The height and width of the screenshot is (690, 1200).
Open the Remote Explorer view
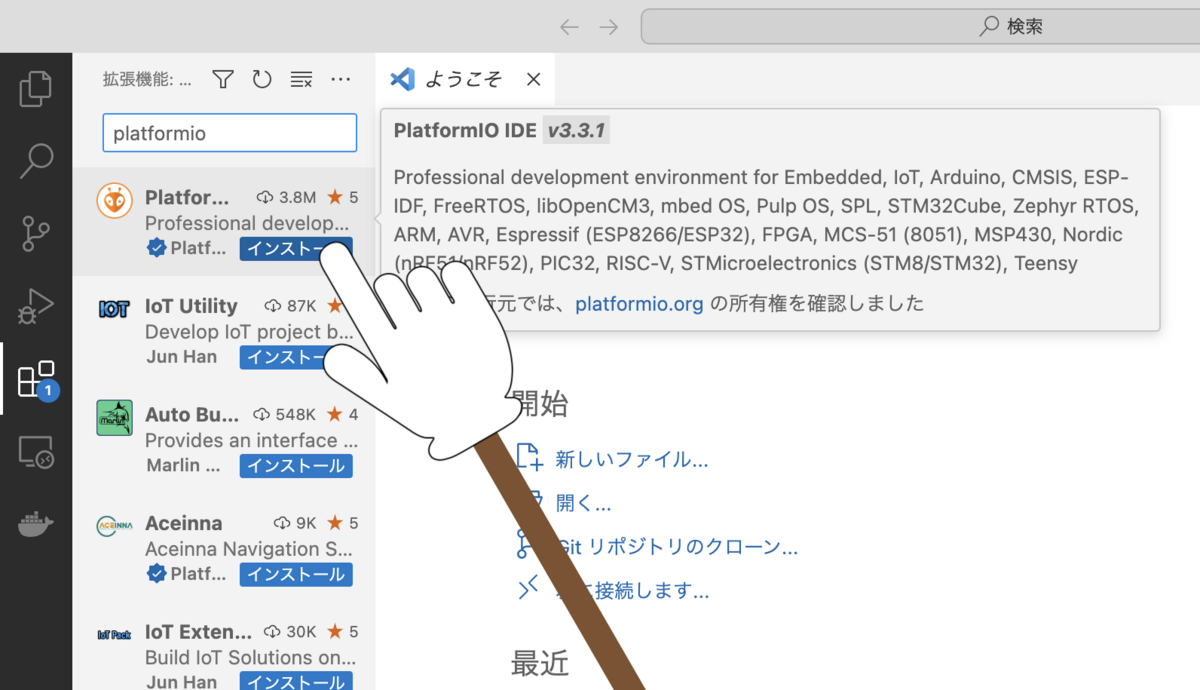click(36, 452)
